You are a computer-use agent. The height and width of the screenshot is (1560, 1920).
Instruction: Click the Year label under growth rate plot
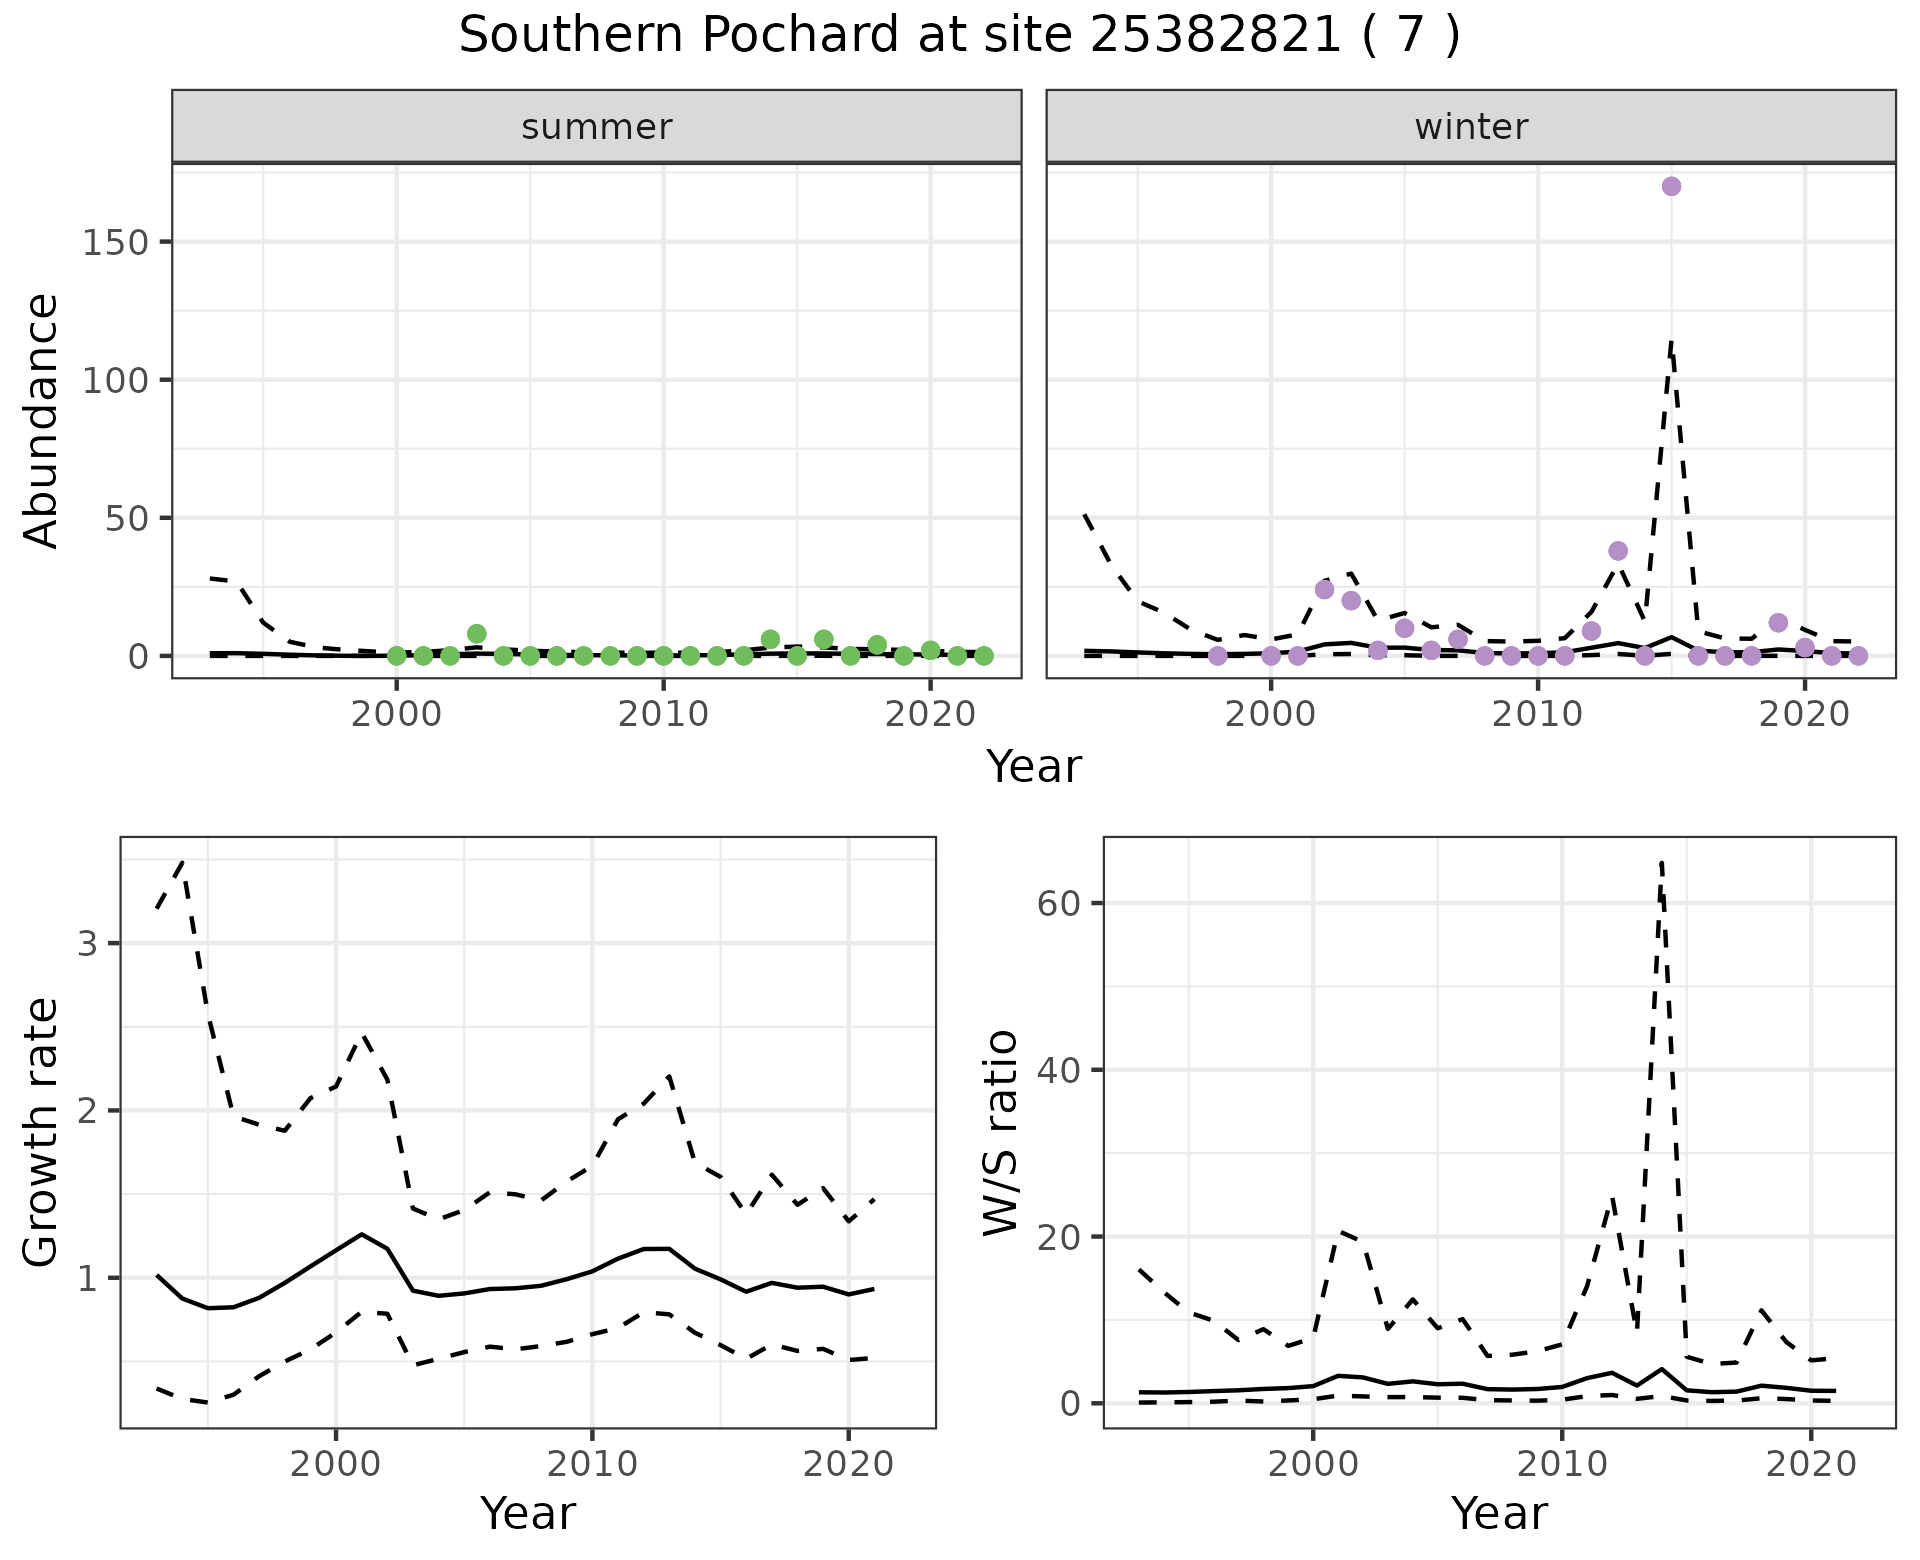click(x=528, y=1513)
